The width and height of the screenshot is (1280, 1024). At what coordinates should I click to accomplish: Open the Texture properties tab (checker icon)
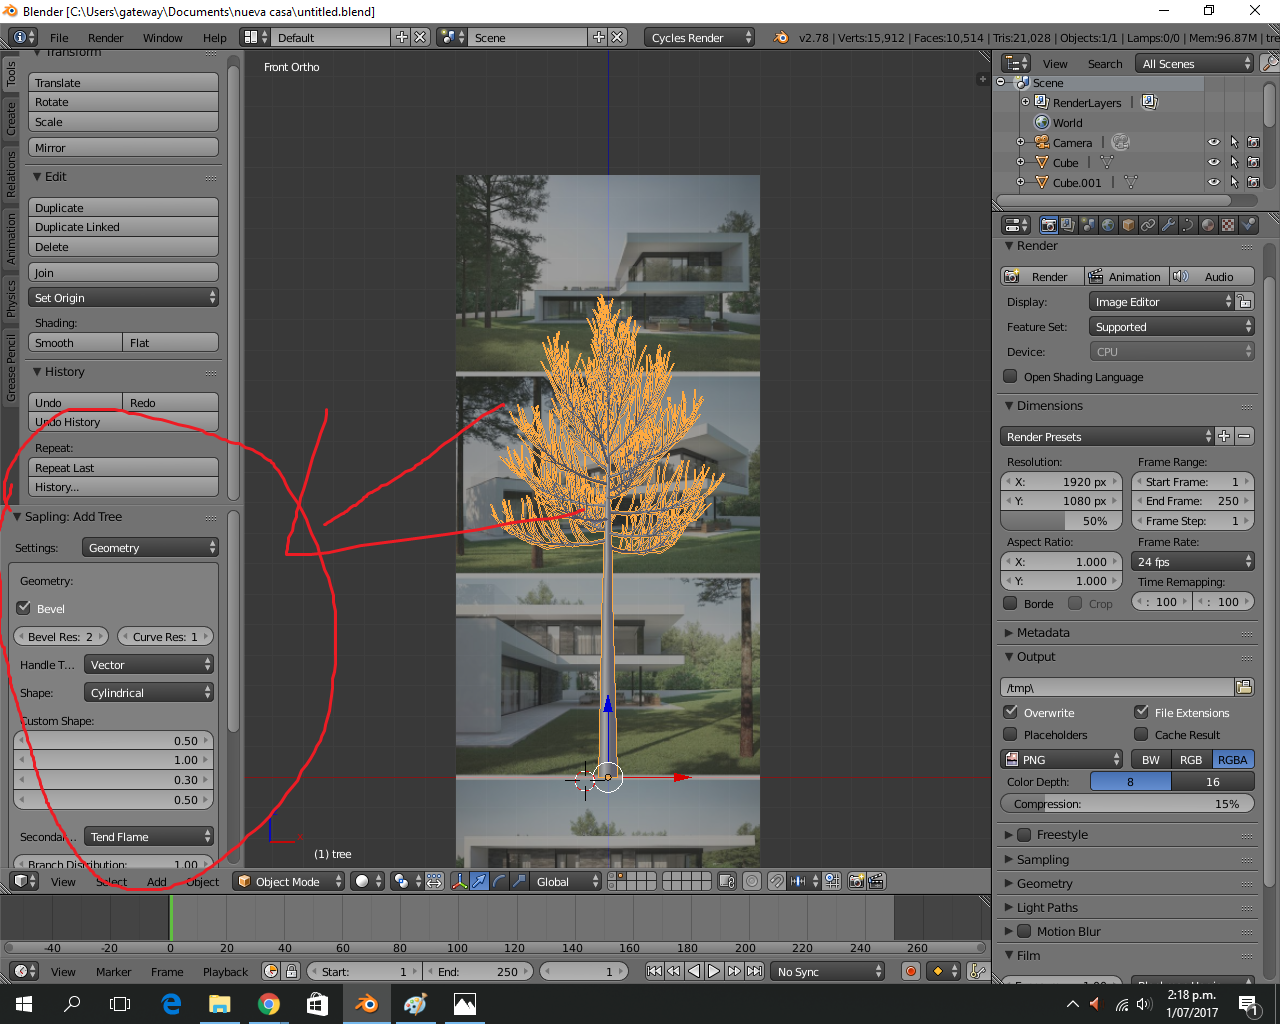[x=1228, y=225]
